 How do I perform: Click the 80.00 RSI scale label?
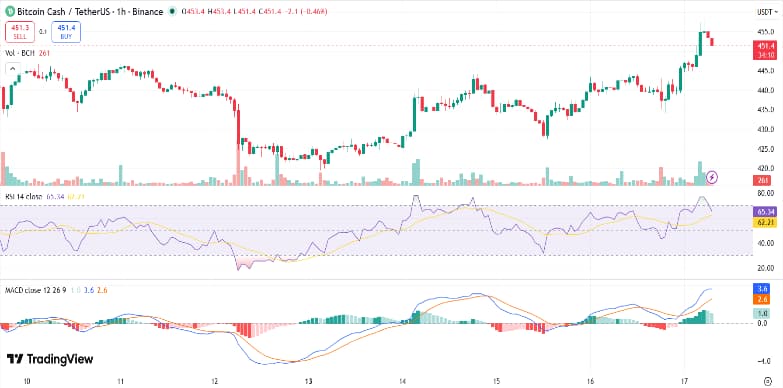tap(767, 193)
